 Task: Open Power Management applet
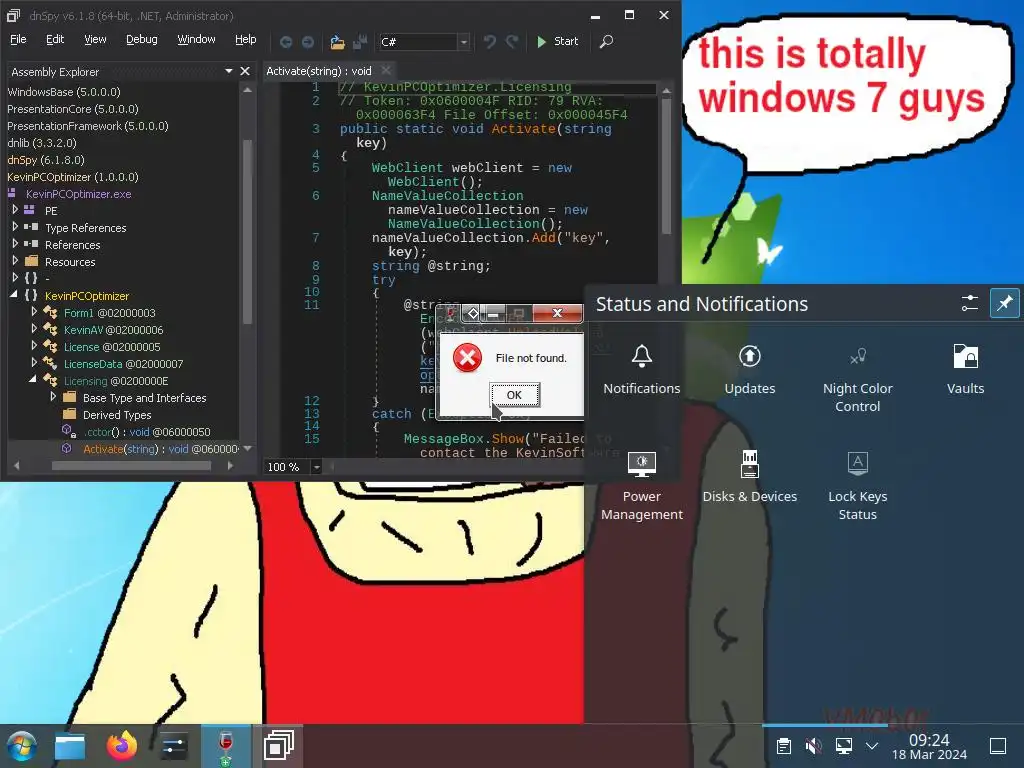tap(641, 487)
